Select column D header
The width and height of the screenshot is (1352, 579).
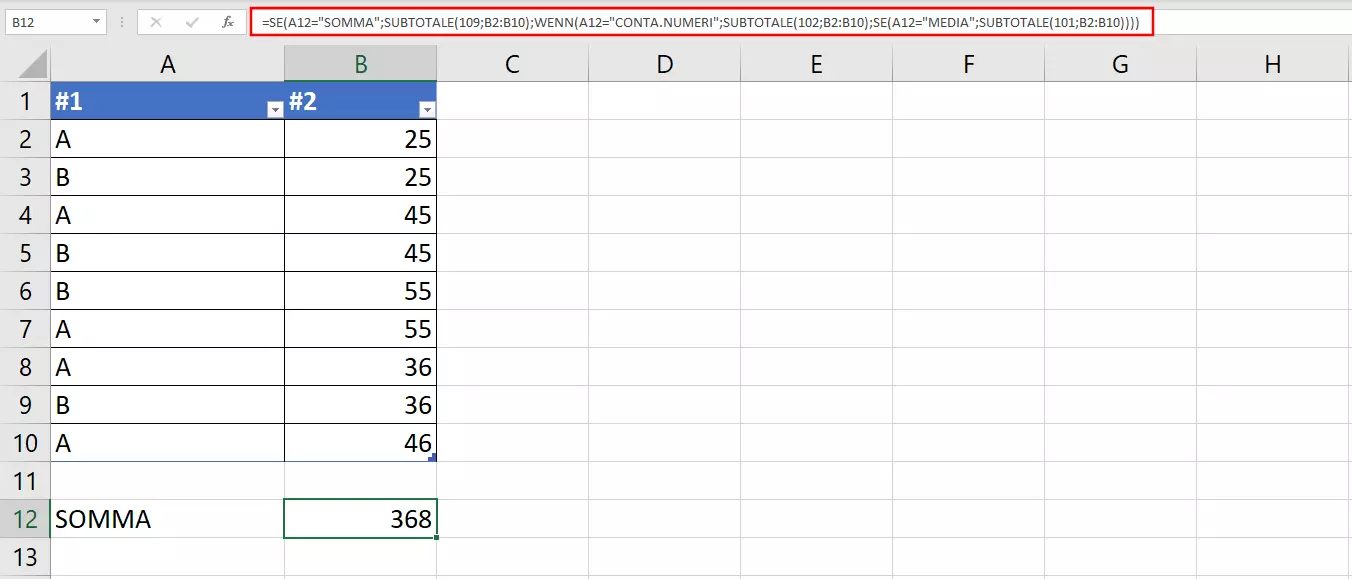[x=665, y=65]
